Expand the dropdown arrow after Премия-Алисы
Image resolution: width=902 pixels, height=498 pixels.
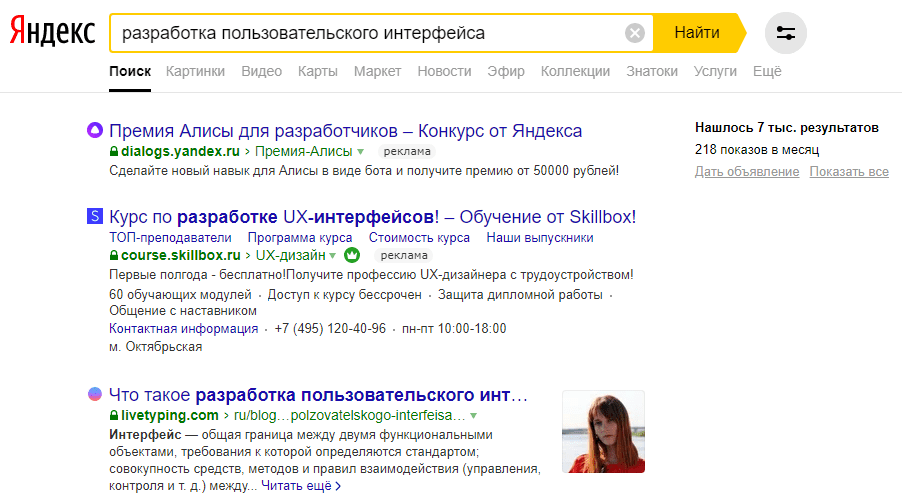[360, 152]
